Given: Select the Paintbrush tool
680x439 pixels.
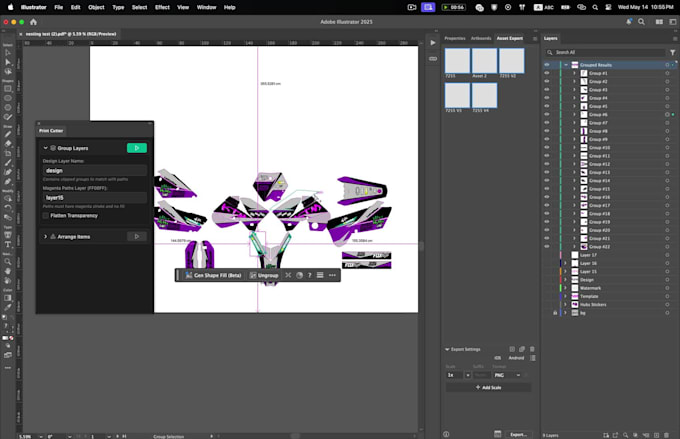Looking at the screenshot, I should (x=7, y=163).
